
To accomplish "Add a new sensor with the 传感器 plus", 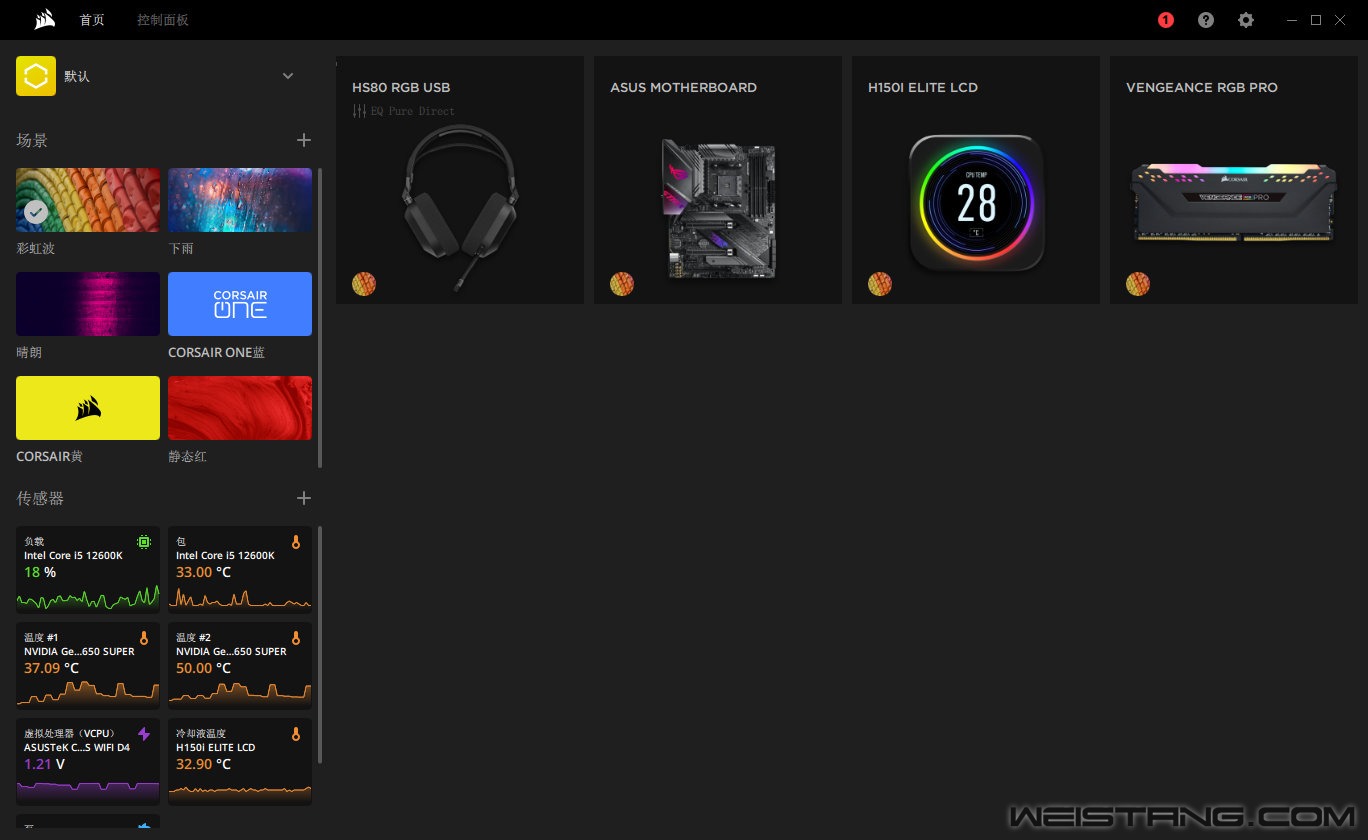I will [304, 498].
